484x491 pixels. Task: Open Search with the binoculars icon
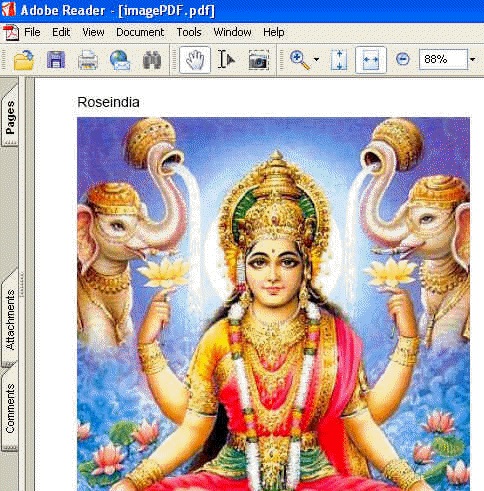152,60
